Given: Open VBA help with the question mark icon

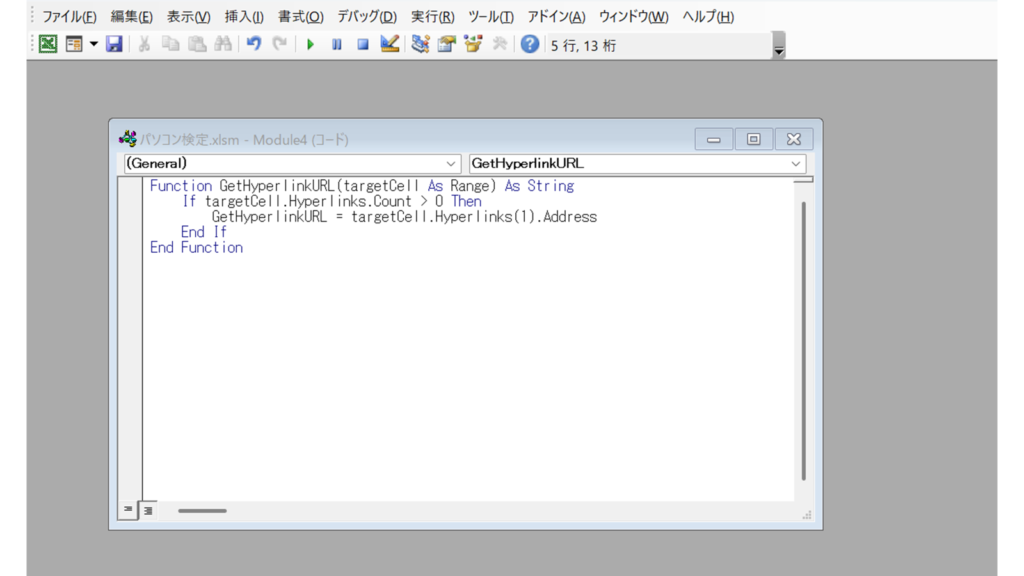Looking at the screenshot, I should [x=530, y=44].
